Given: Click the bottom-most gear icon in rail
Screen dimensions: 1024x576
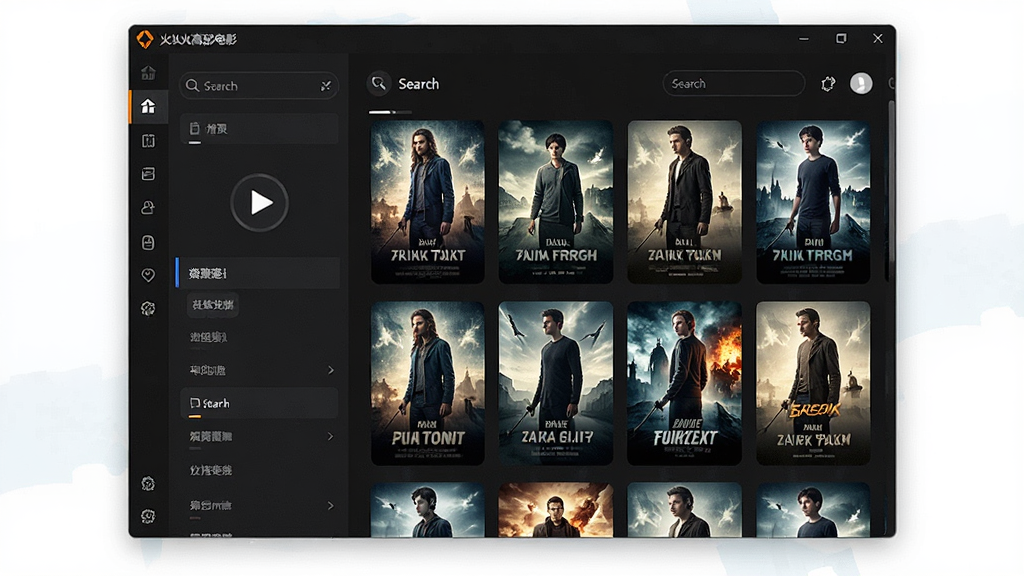Looking at the screenshot, I should 148,516.
